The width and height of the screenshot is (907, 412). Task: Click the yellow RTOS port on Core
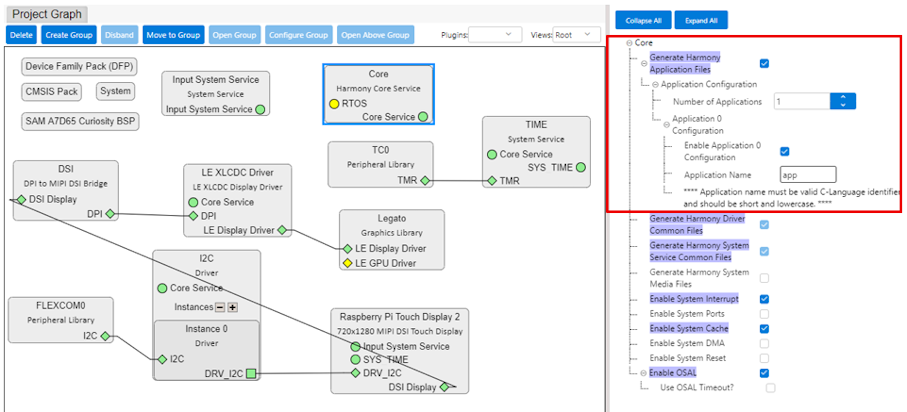334,103
